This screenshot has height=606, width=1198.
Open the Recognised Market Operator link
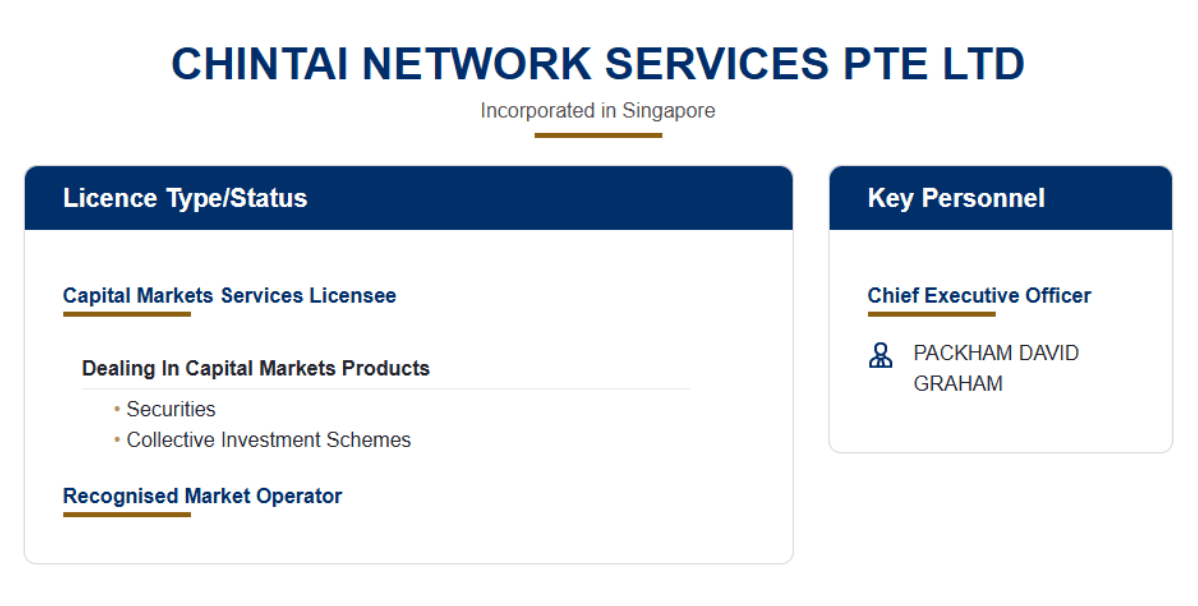[x=202, y=496]
